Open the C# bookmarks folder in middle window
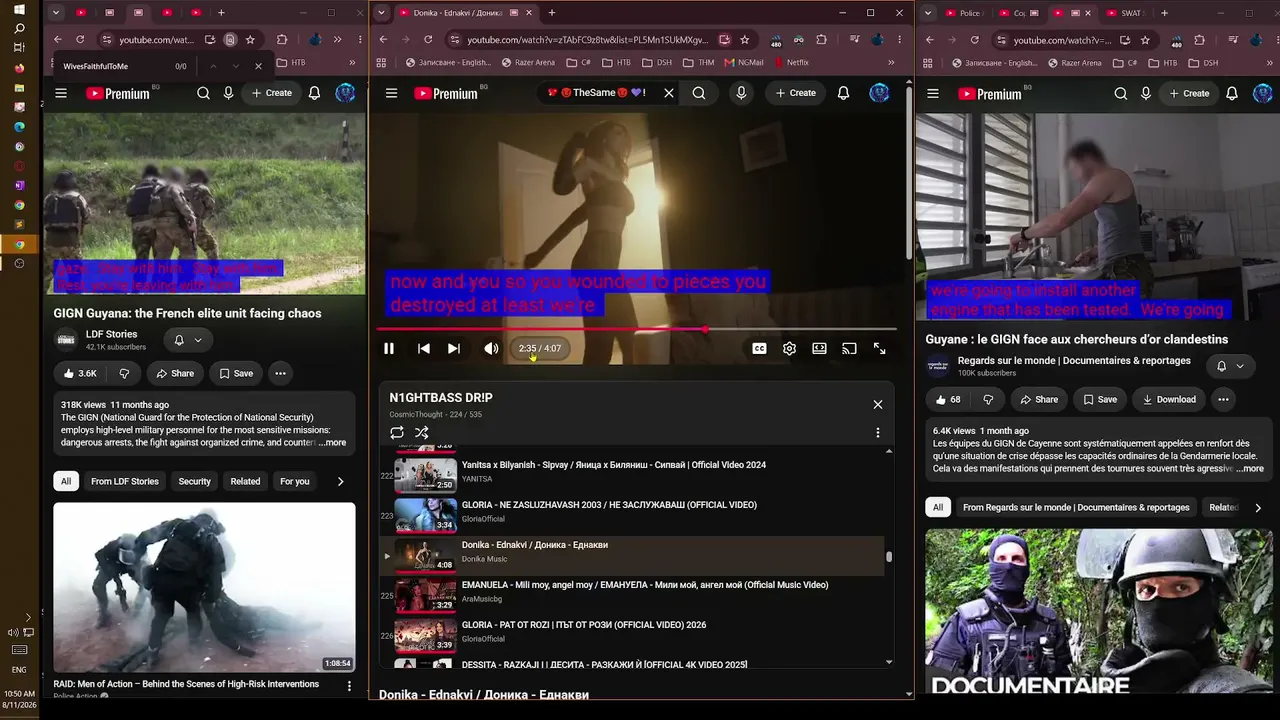Viewport: 1280px width, 720px height. pos(578,62)
